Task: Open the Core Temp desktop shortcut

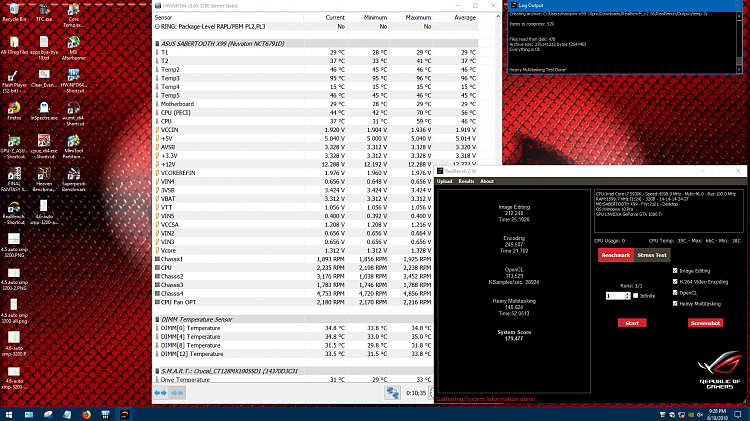Action: (x=73, y=16)
